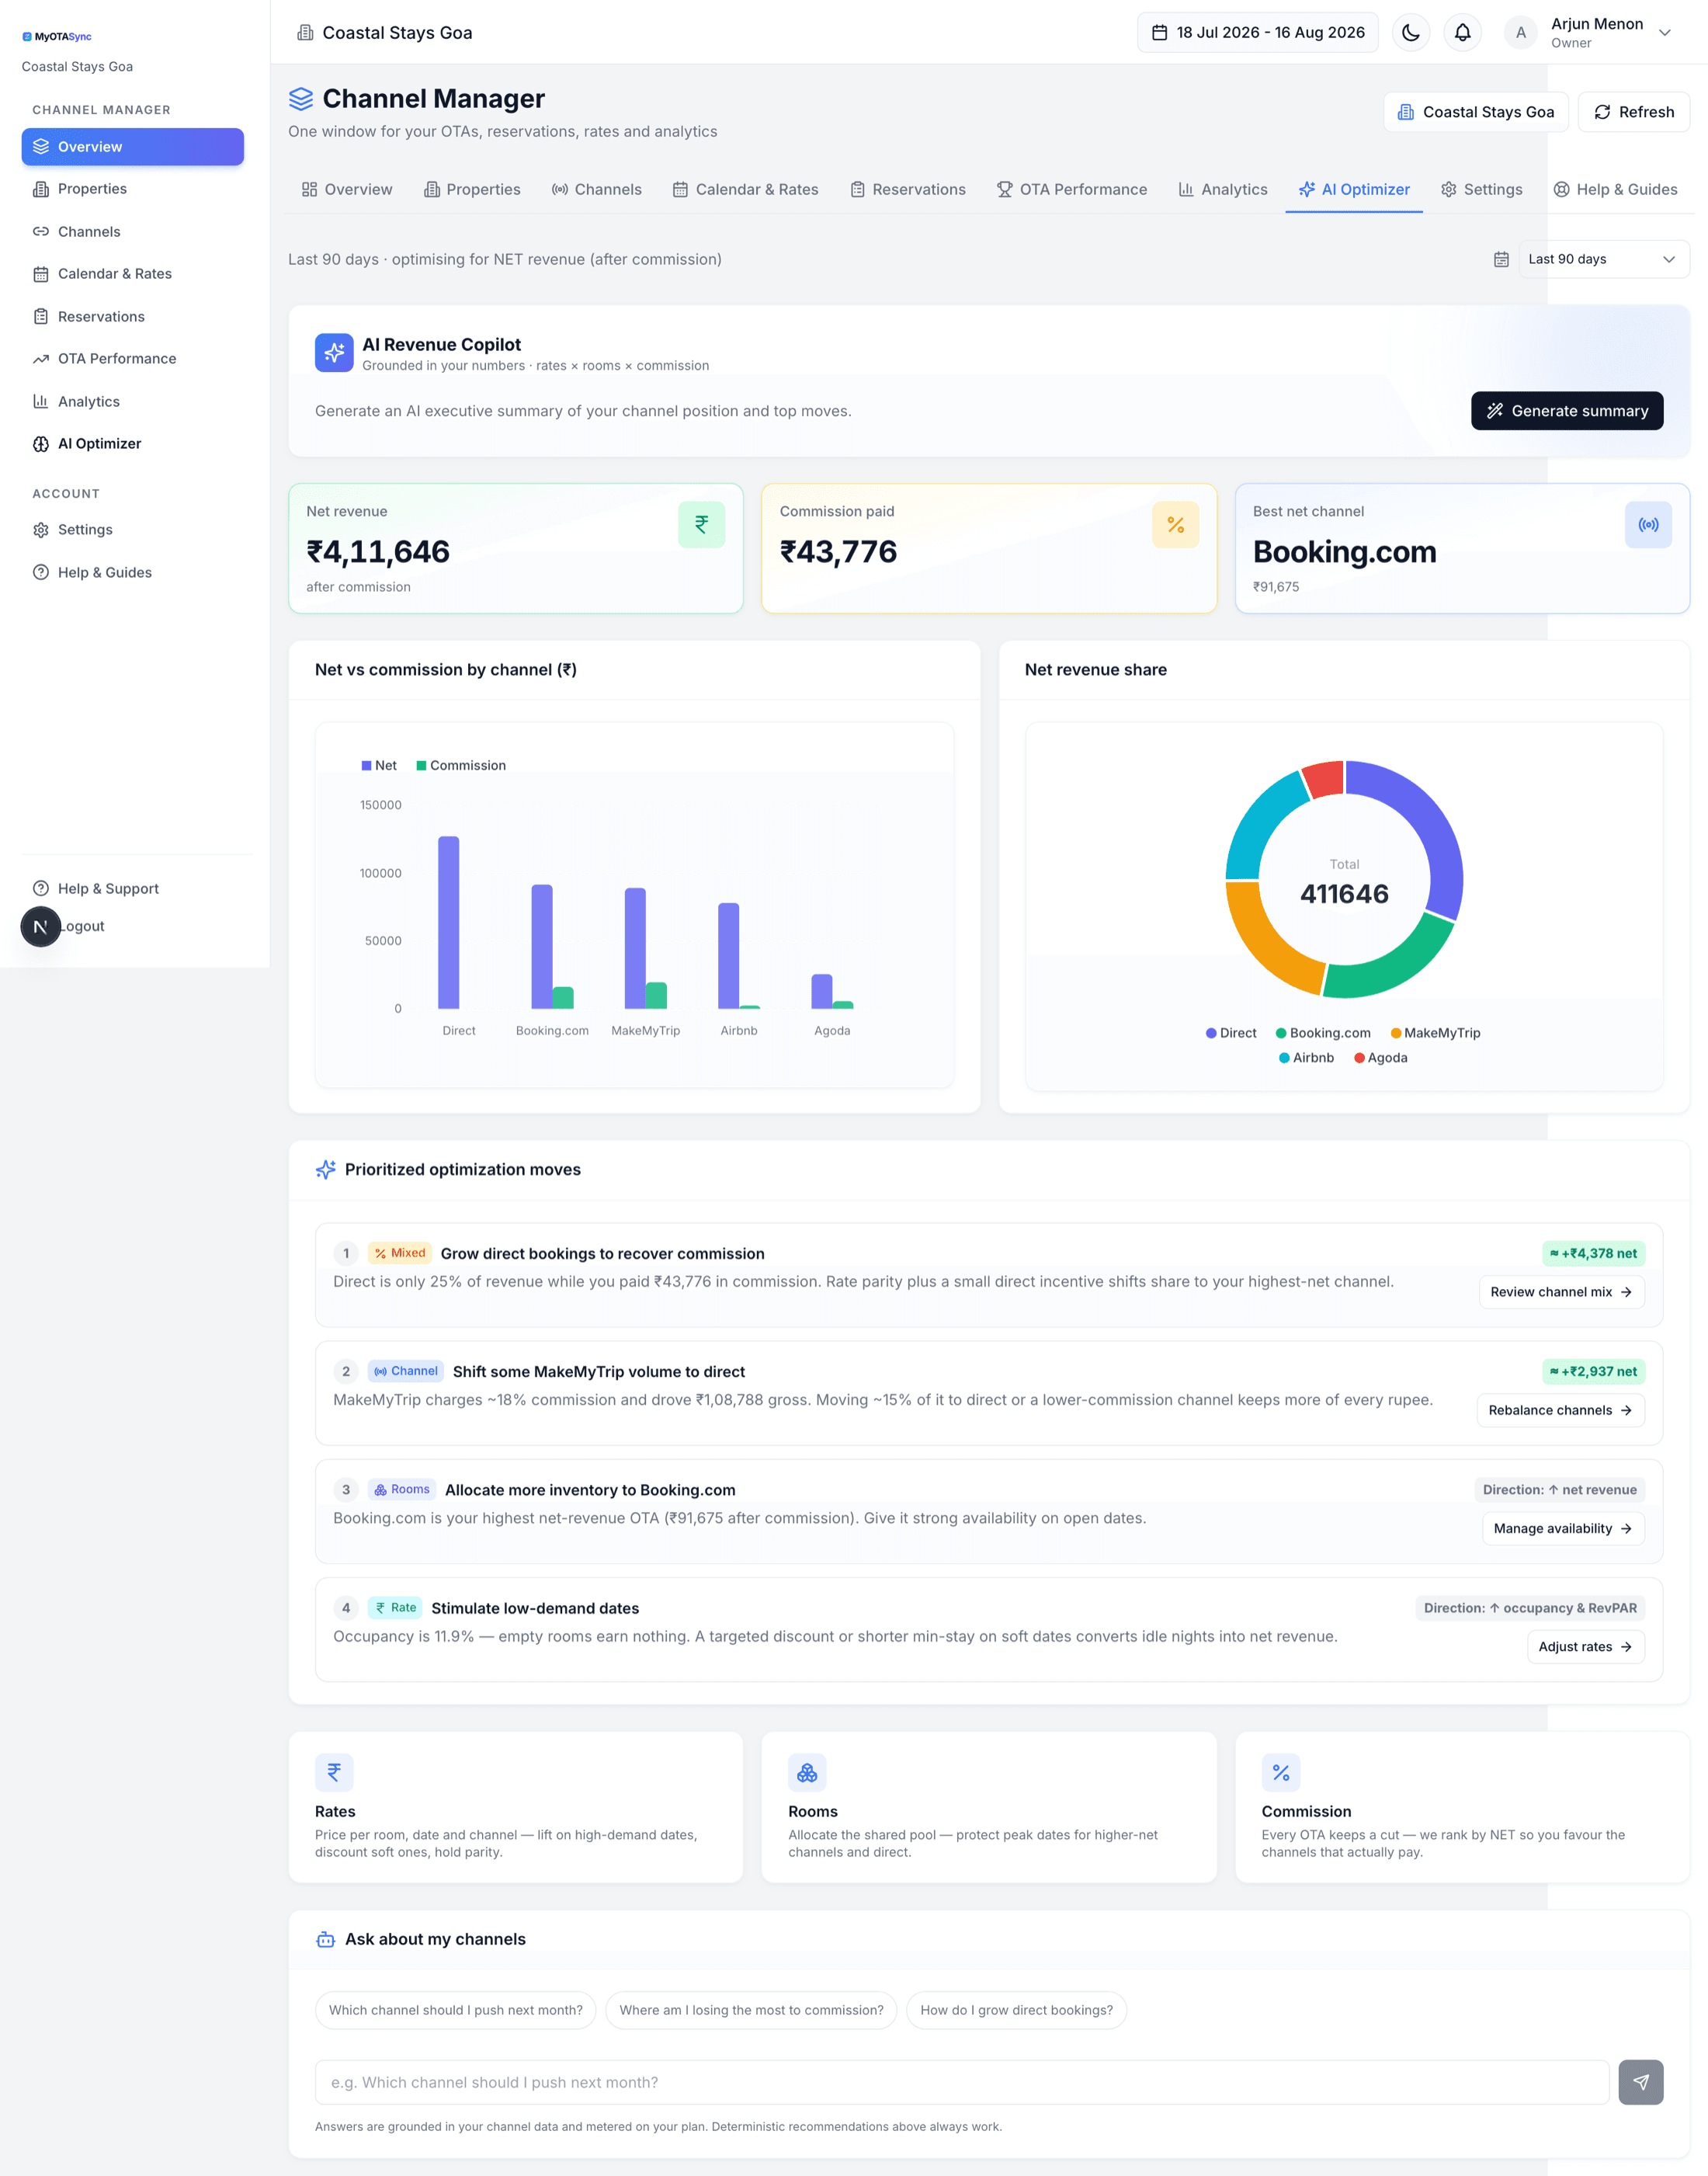
Task: Switch to Reservations tab
Action: coord(908,189)
